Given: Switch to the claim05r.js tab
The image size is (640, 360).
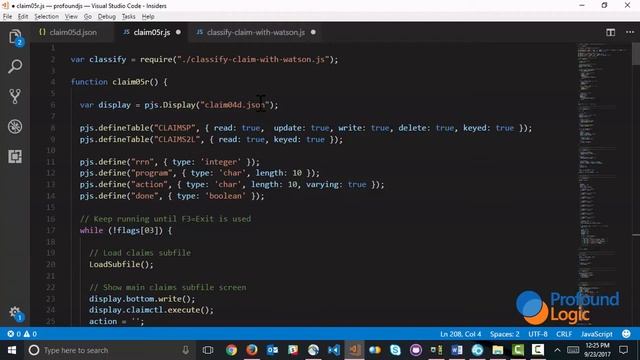Looking at the screenshot, I should (x=151, y=32).
